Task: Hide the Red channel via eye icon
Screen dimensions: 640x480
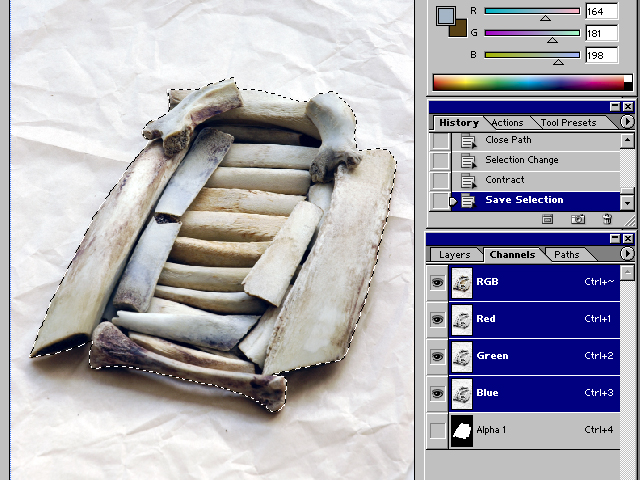Action: [437, 319]
